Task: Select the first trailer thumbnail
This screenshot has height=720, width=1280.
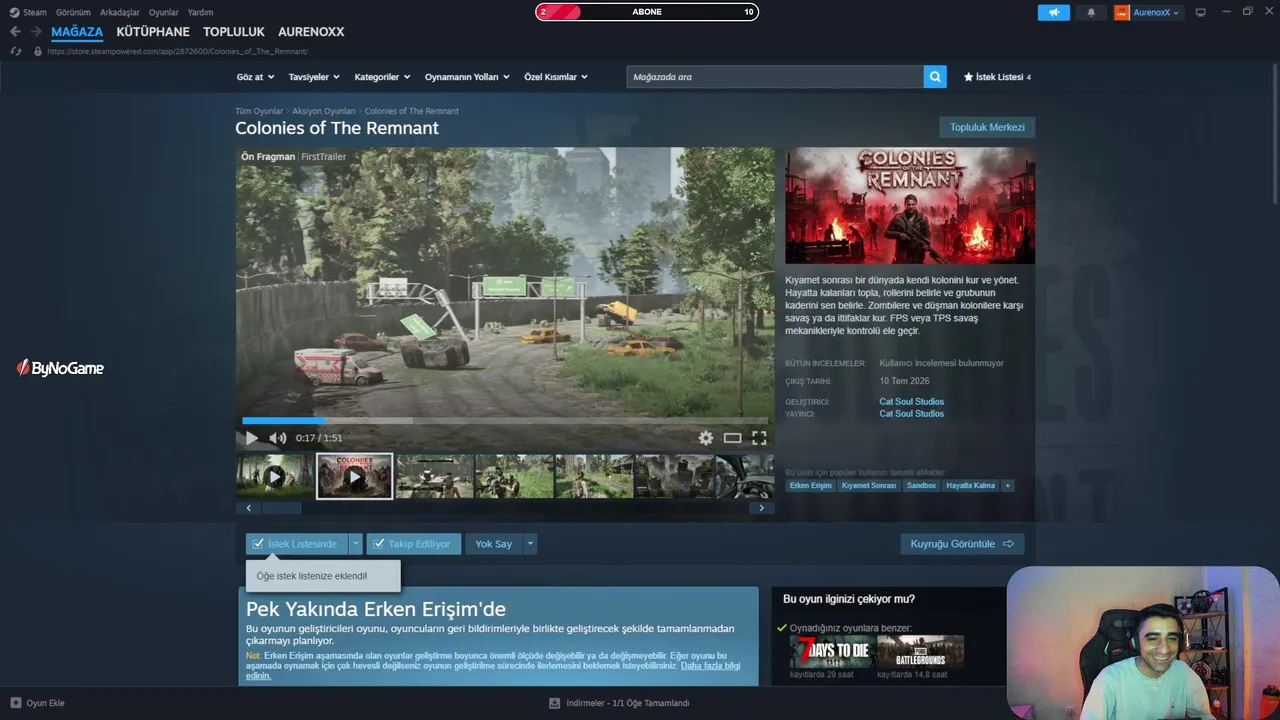Action: tap(275, 477)
